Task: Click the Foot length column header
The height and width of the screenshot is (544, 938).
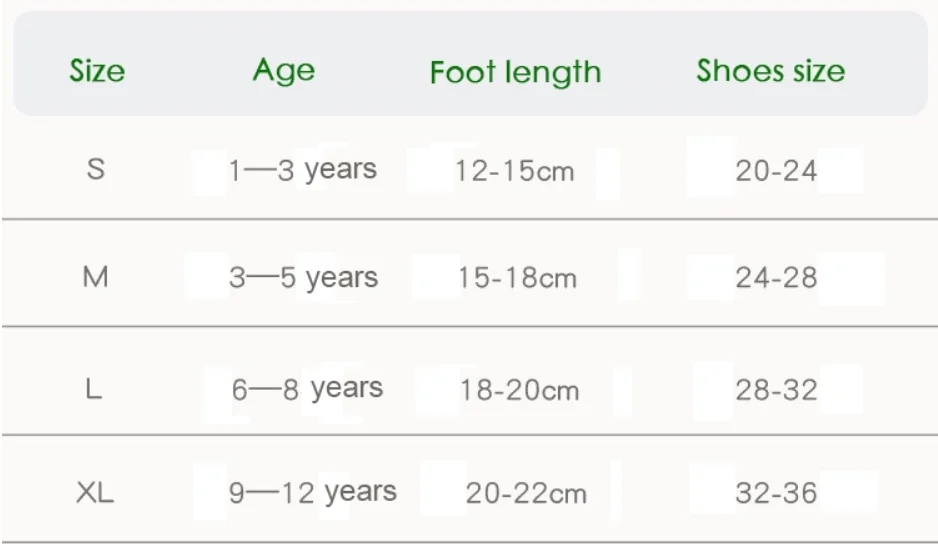Action: coord(515,72)
